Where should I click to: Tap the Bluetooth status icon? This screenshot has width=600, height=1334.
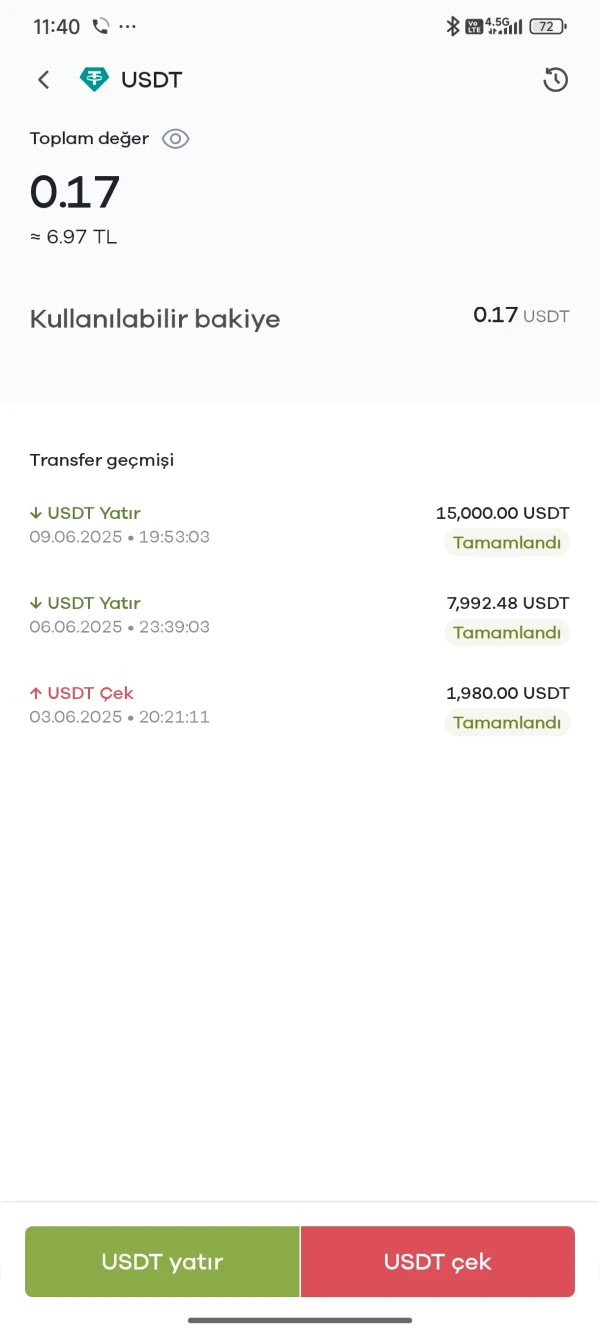tap(452, 27)
